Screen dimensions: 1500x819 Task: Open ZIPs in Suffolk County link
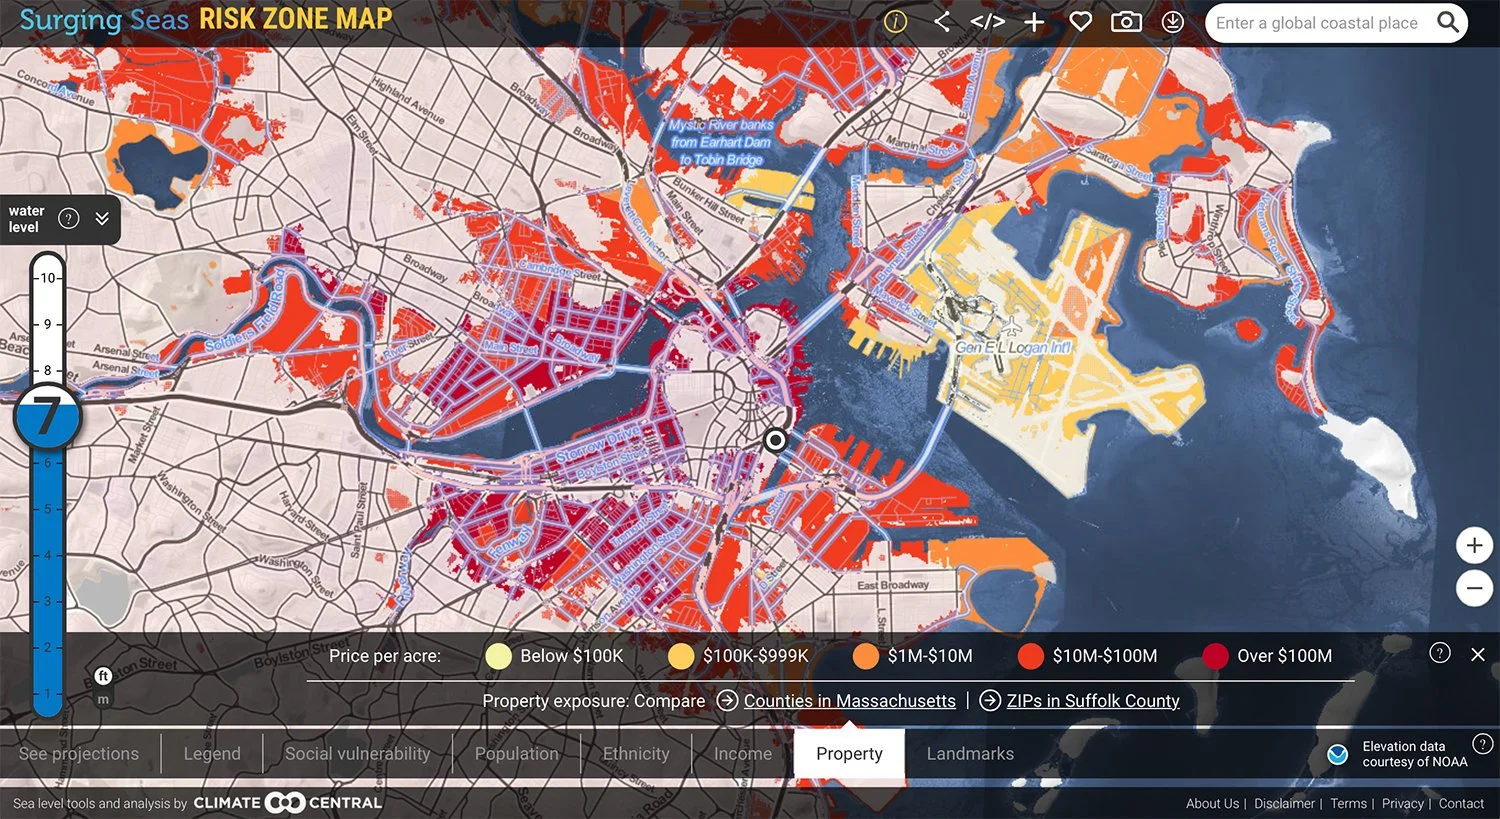tap(1093, 701)
